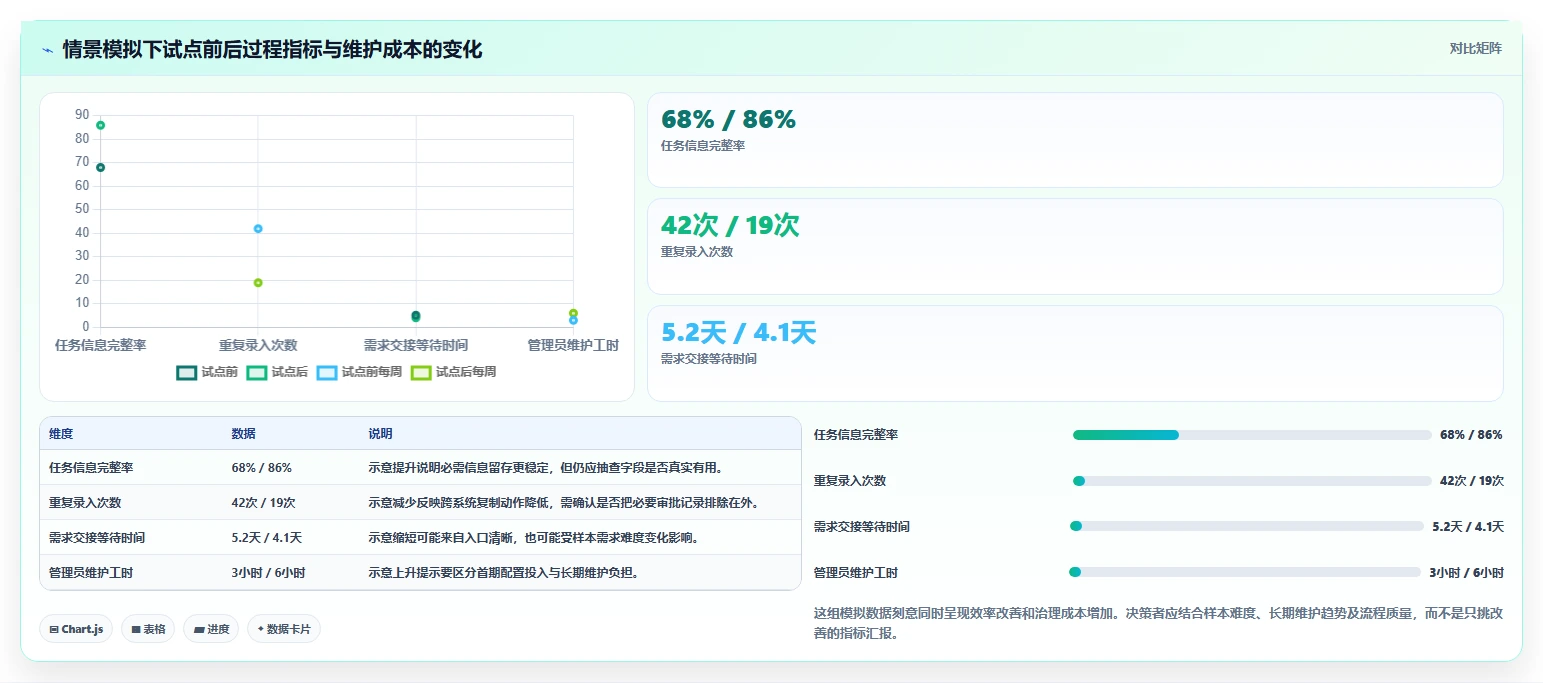Click the 5.2天 / 4.1天 data card value

[739, 332]
